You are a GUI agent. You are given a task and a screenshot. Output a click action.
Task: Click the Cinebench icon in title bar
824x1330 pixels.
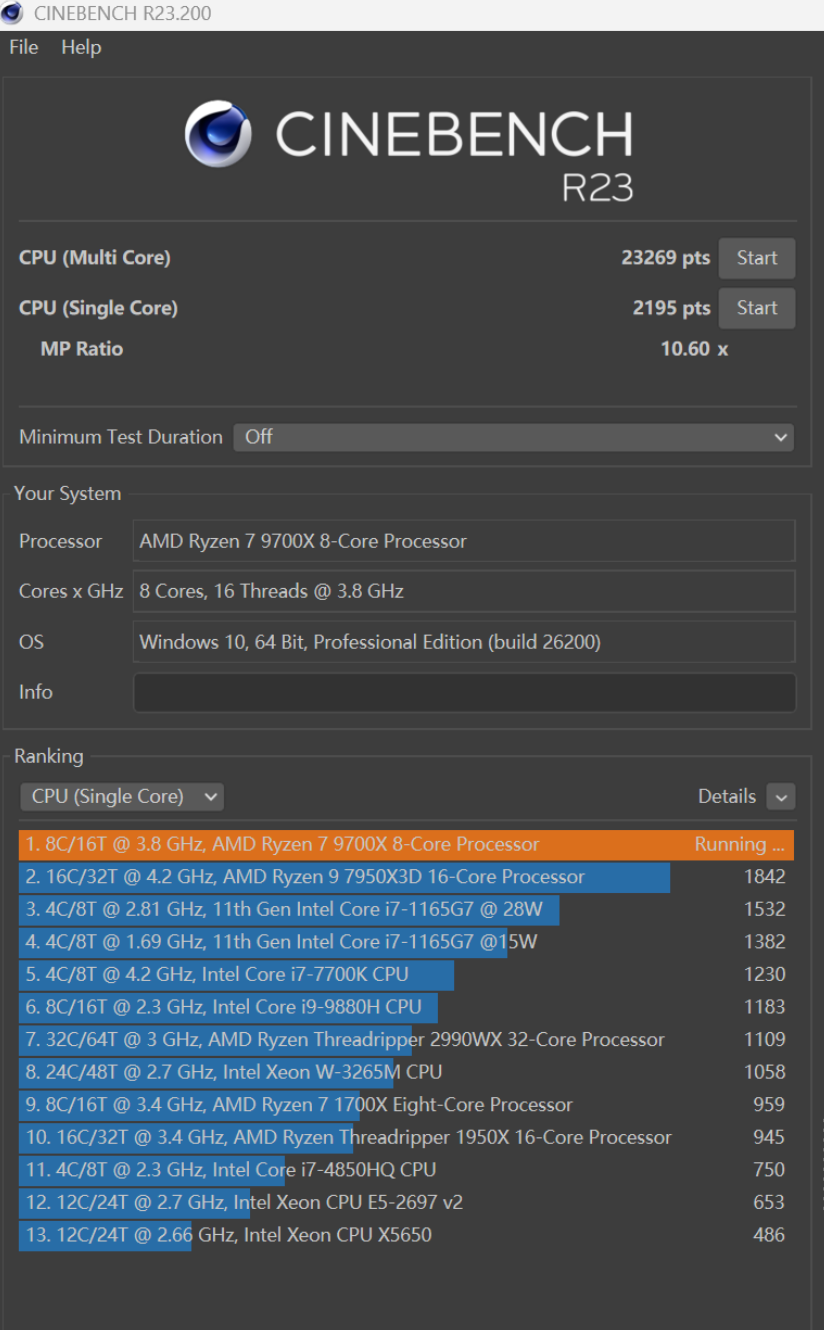(x=13, y=14)
